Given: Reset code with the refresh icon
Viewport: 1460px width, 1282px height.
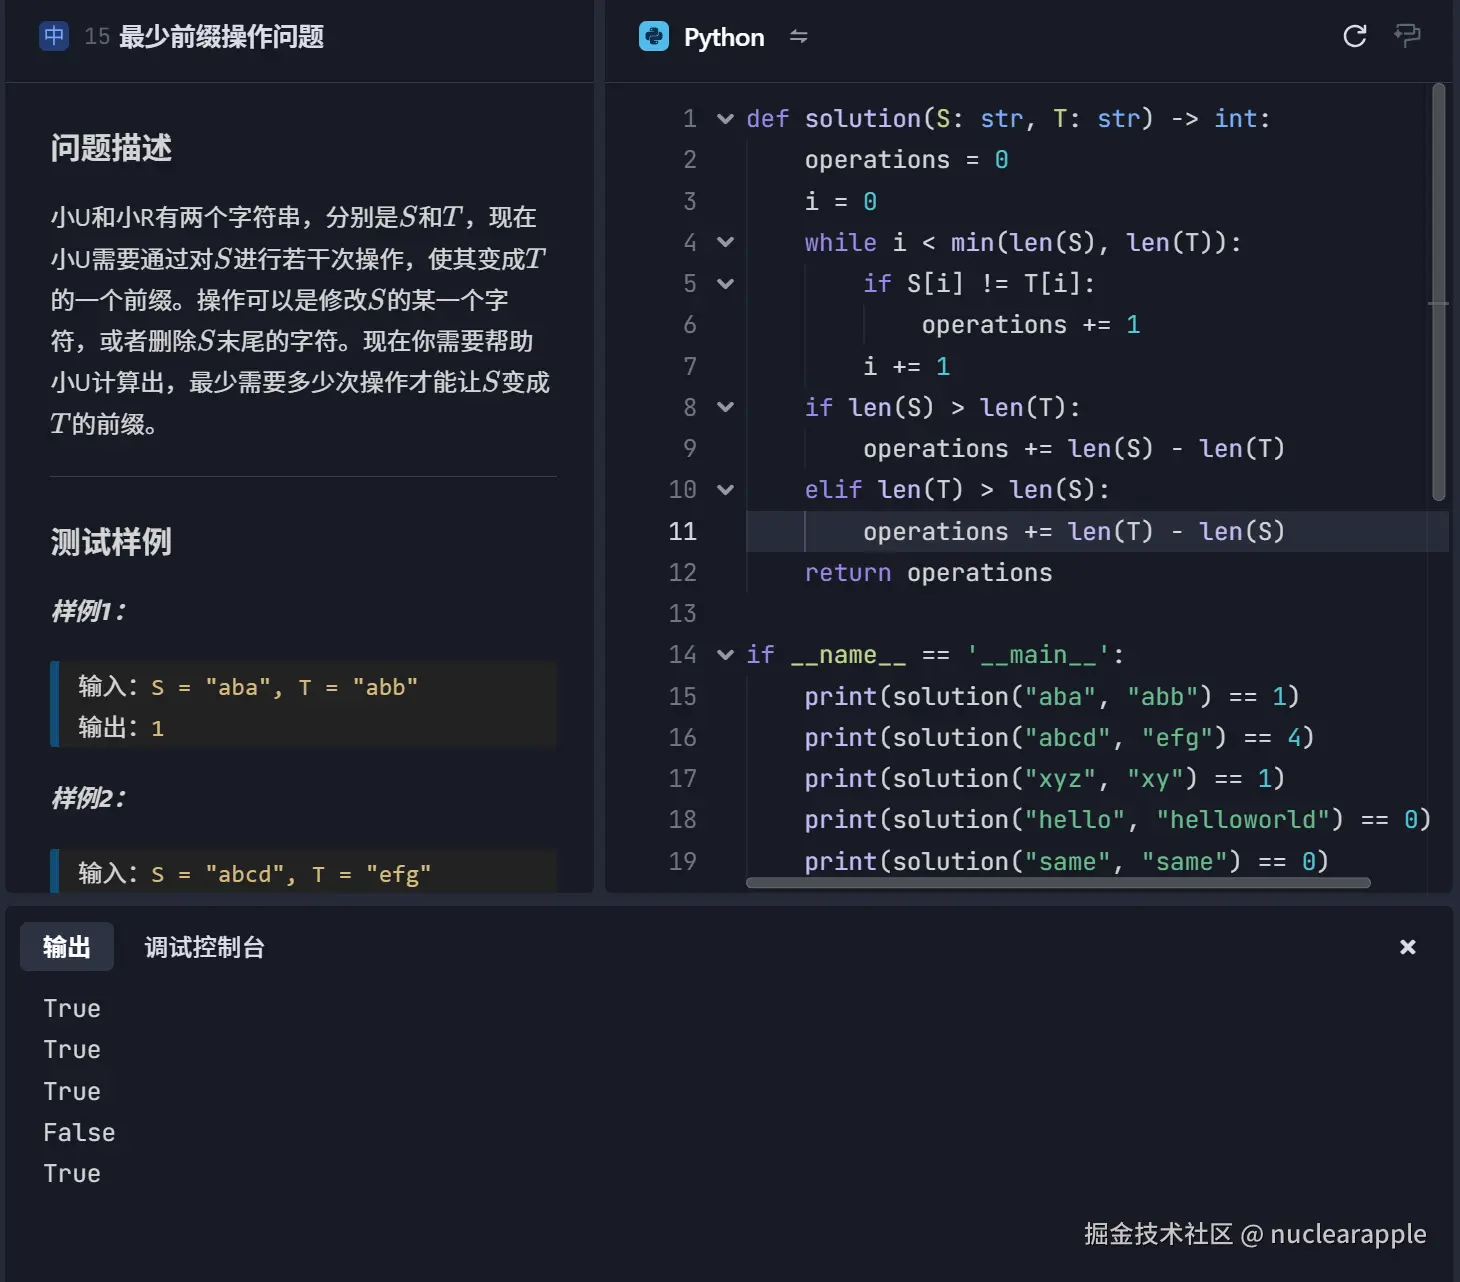Looking at the screenshot, I should tap(1355, 37).
